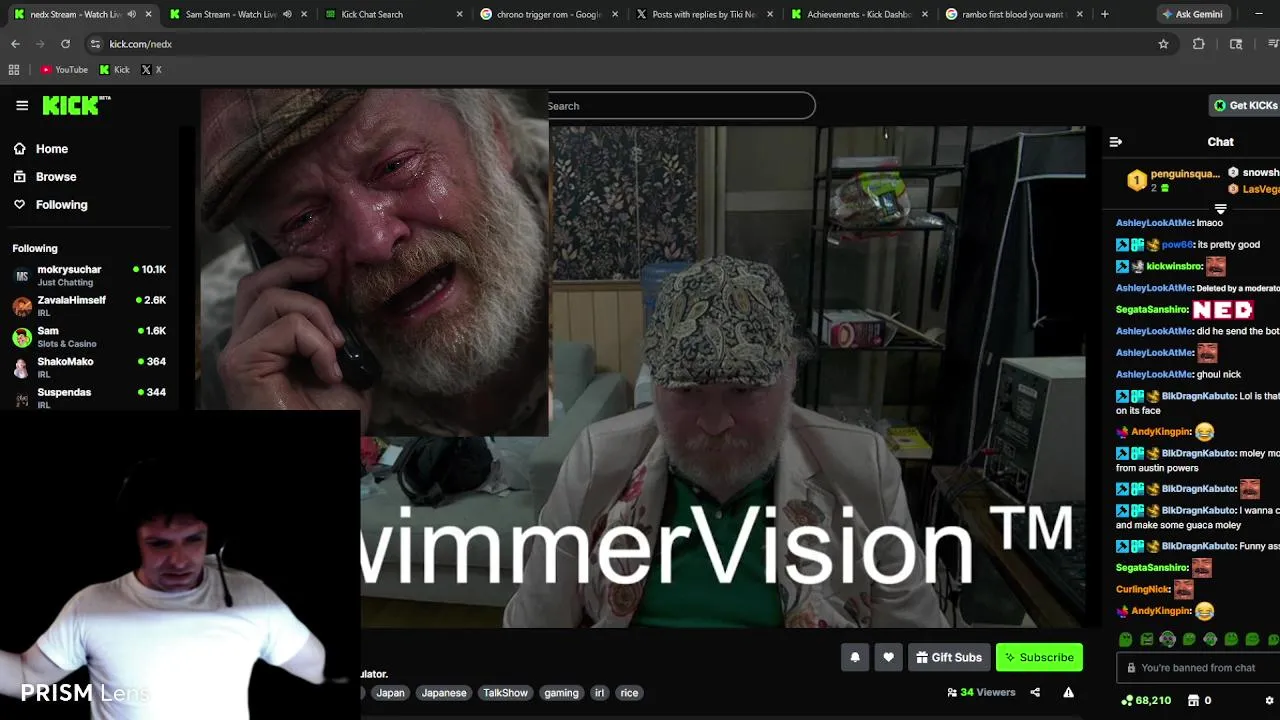Click the Japanese tag
This screenshot has height=720, width=1280.
[444, 693]
